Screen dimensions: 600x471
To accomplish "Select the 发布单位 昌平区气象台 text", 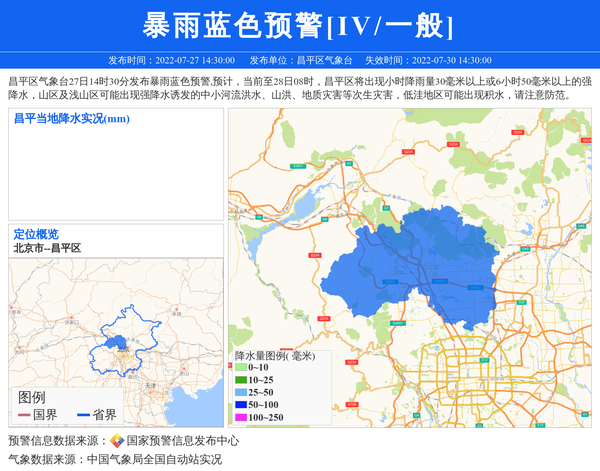I will 300,60.
